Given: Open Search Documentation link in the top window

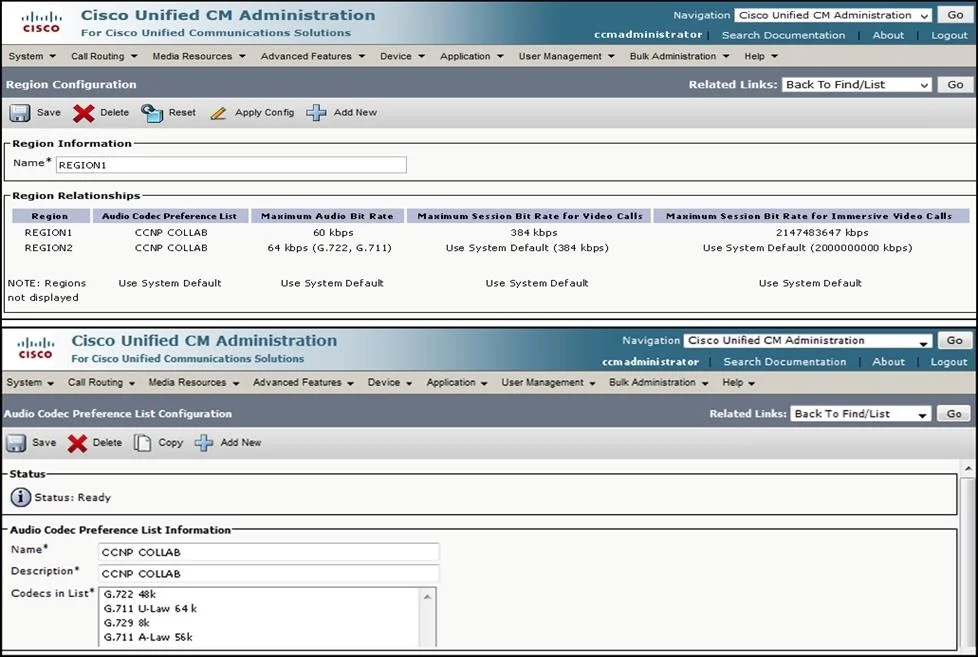Looking at the screenshot, I should (x=783, y=36).
